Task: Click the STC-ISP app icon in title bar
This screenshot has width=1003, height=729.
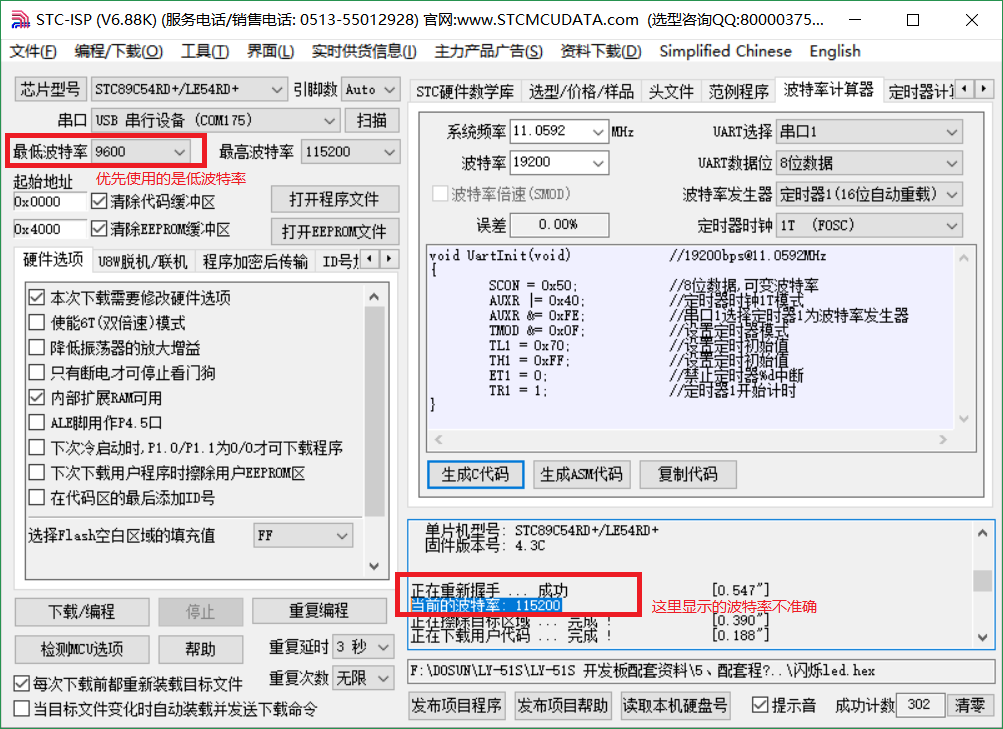Action: point(20,20)
